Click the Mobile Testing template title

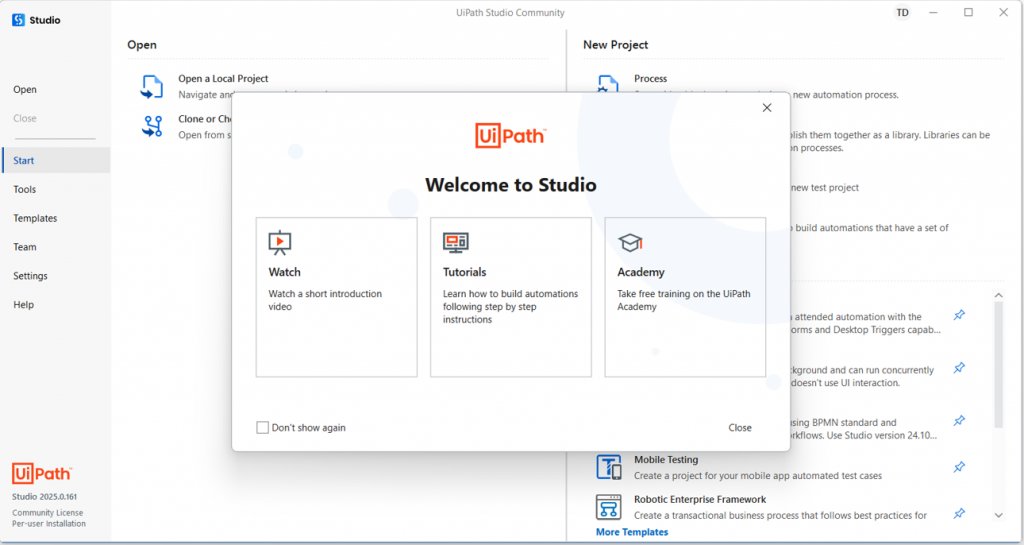tap(666, 459)
